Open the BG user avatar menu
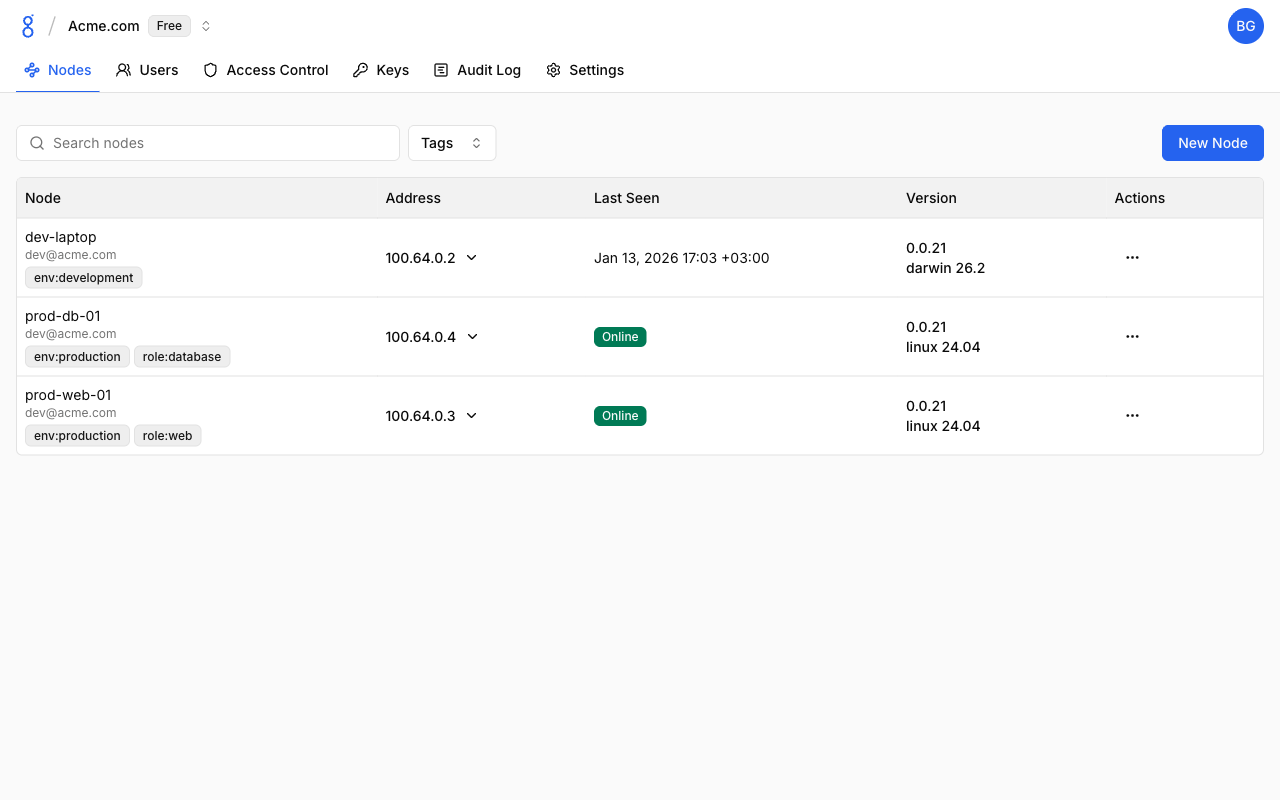The height and width of the screenshot is (800, 1280). point(1245,26)
